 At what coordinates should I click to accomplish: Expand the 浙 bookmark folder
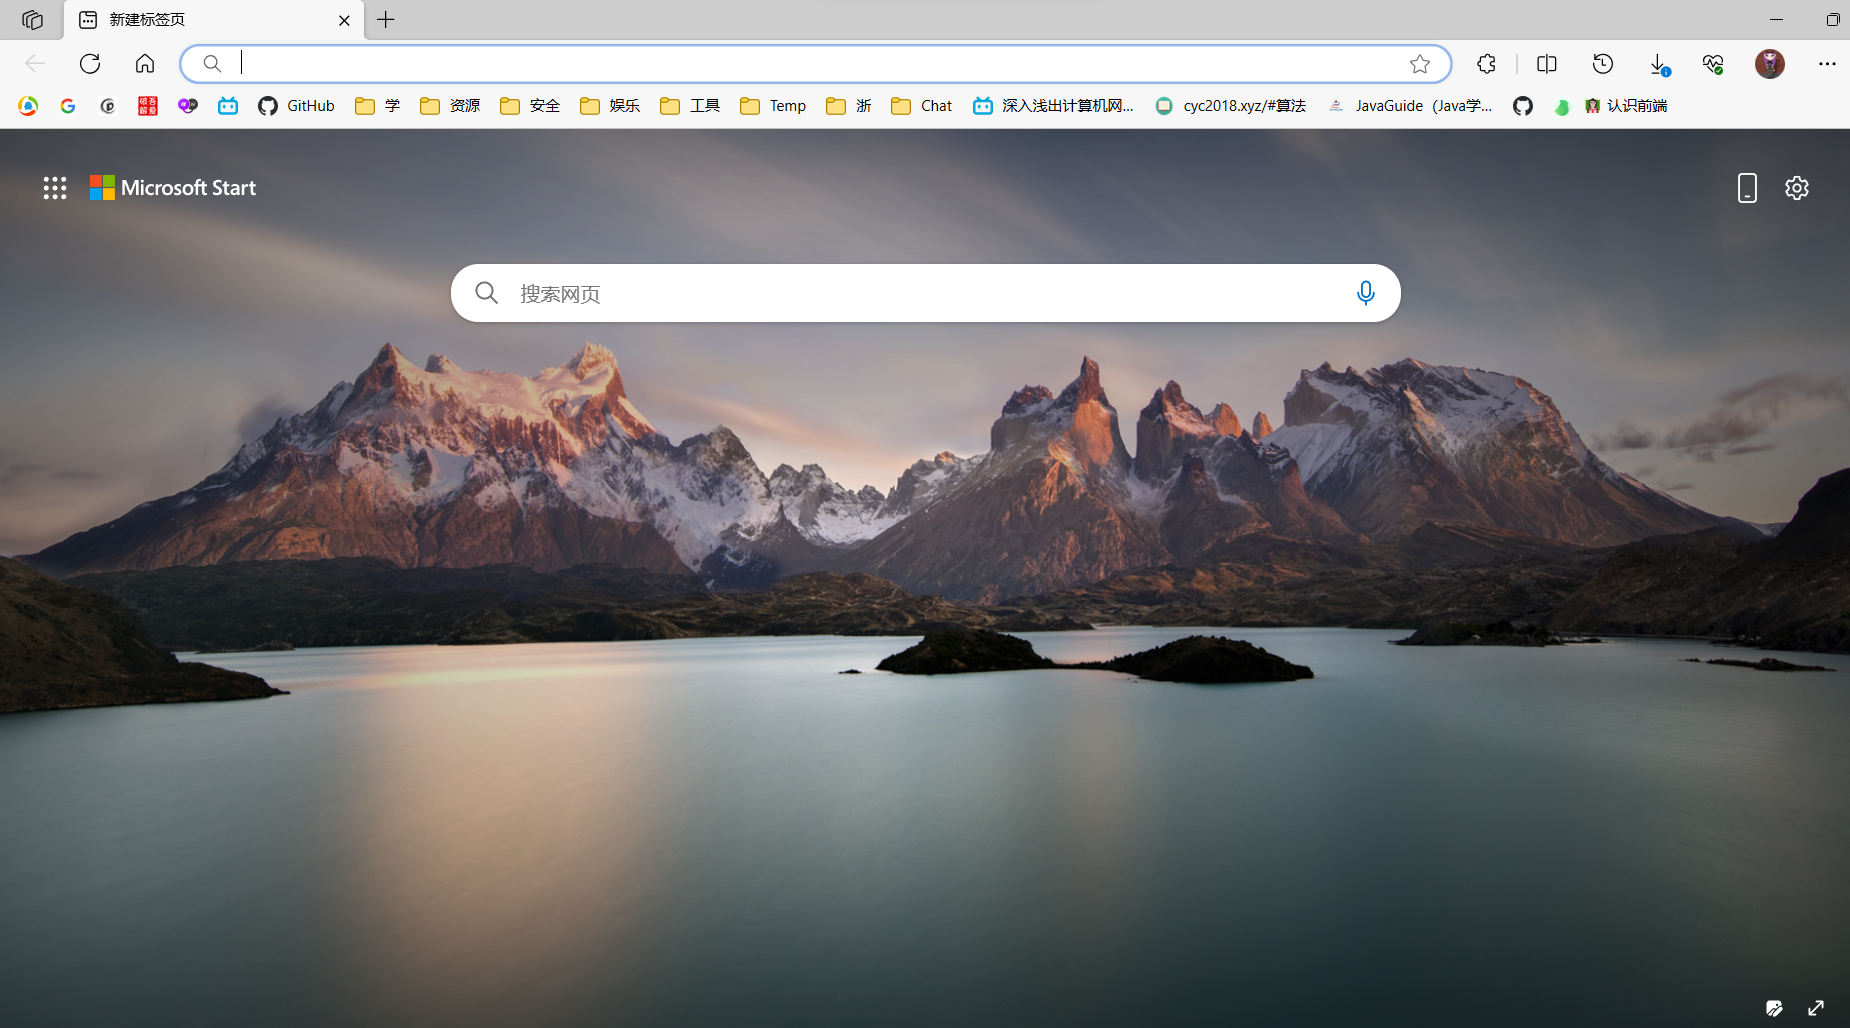849,106
